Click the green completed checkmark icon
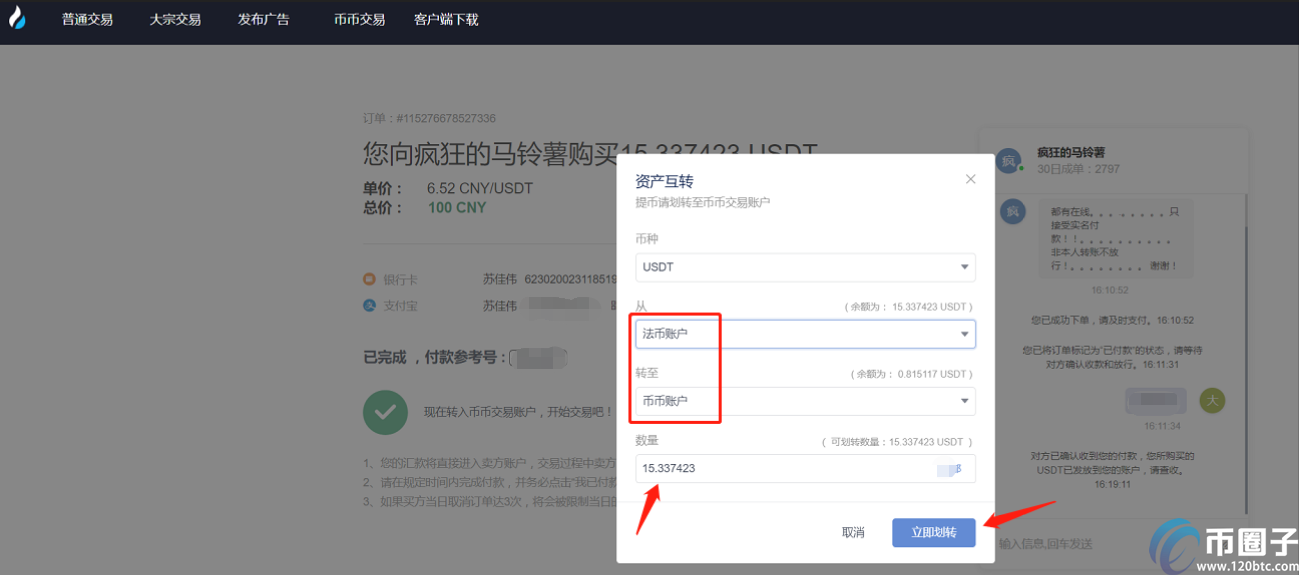The image size is (1299, 575). 385,411
